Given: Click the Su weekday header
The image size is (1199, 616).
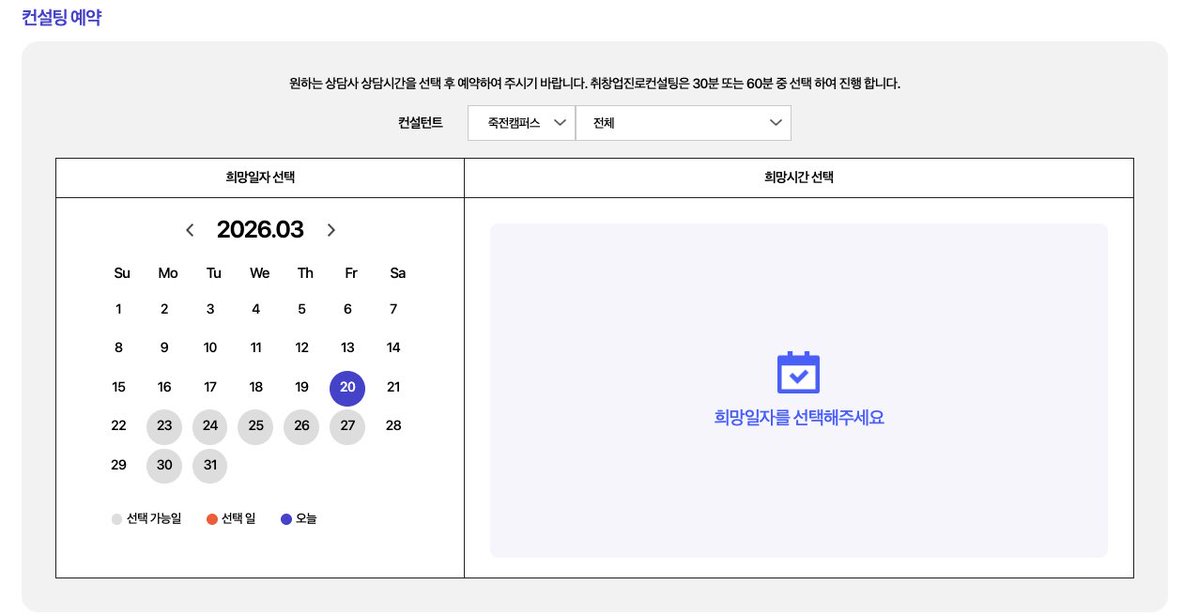Looking at the screenshot, I should (x=122, y=274).
